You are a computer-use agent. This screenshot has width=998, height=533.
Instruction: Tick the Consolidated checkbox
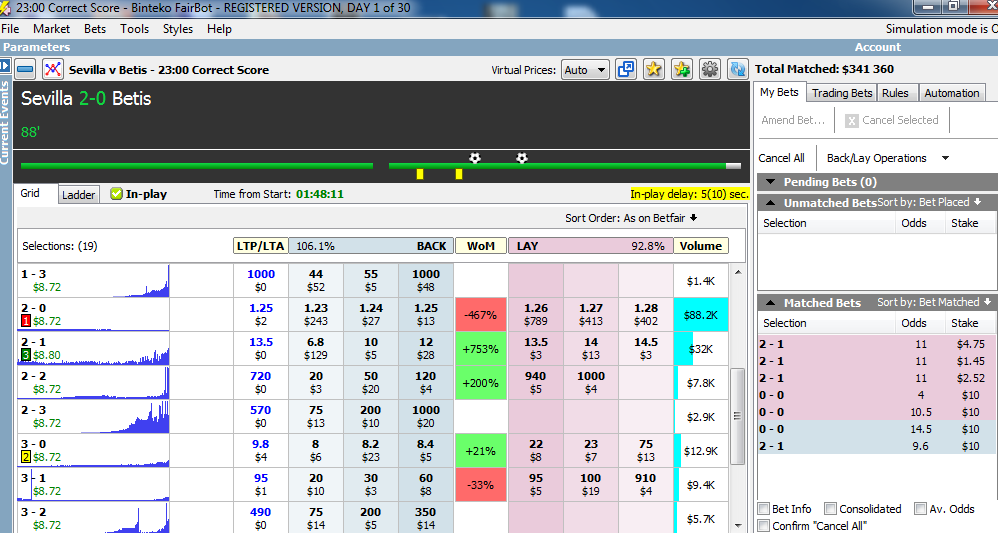coord(830,509)
